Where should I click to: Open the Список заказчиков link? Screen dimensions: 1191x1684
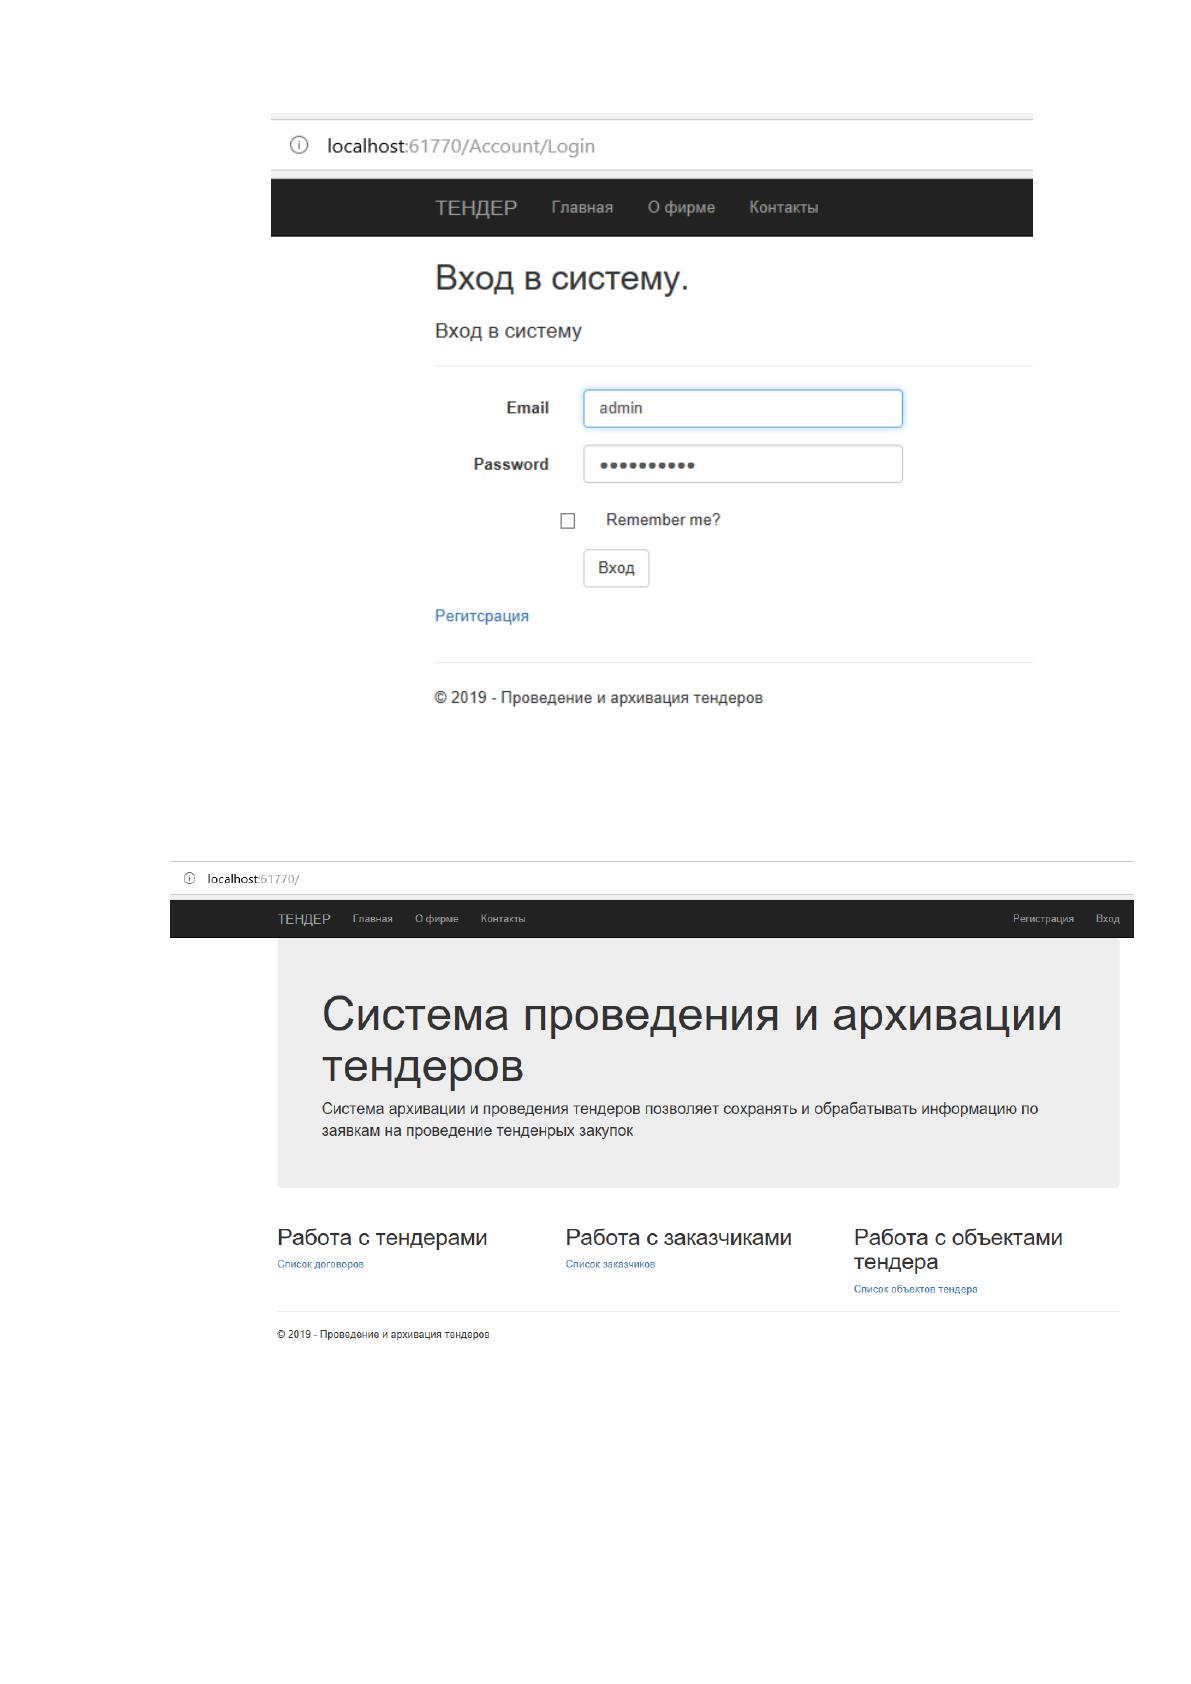610,1265
